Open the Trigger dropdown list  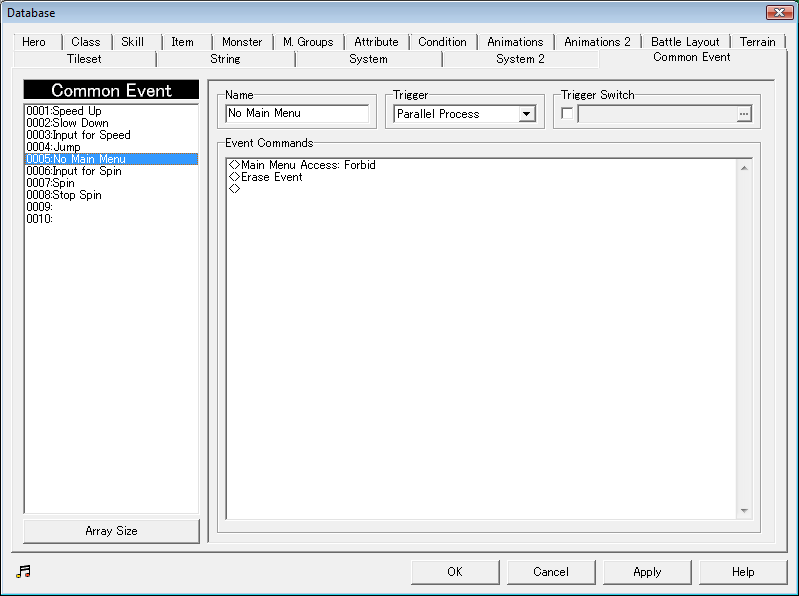click(x=527, y=114)
